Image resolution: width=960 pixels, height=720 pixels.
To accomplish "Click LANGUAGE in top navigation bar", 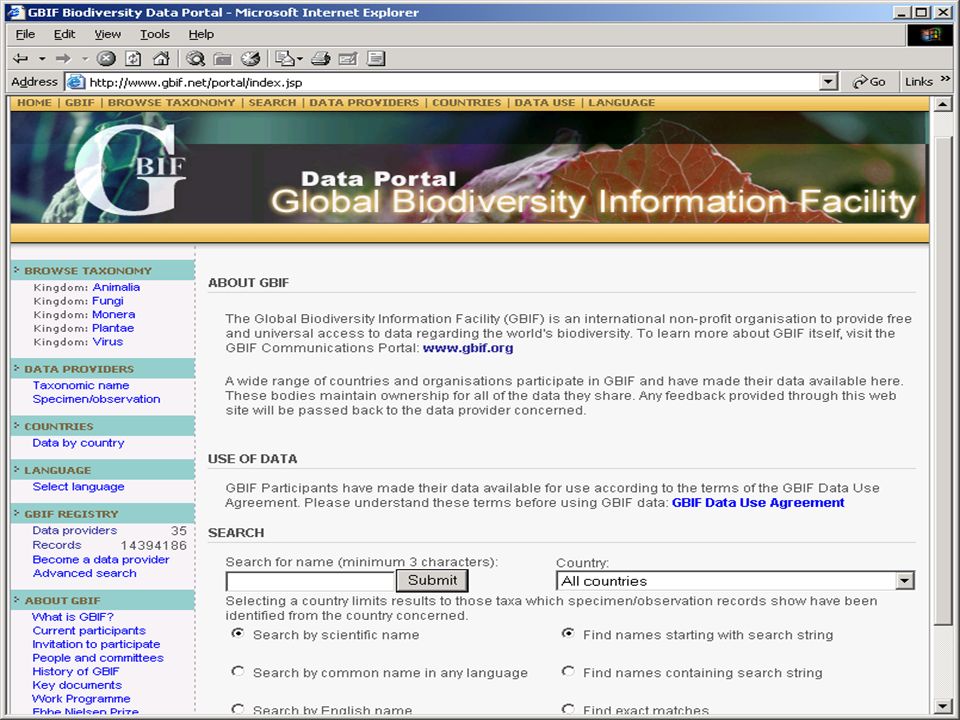I will tap(621, 103).
